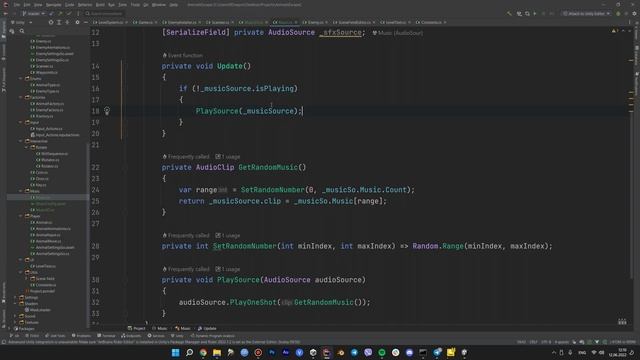Collapse the Enums folder
Image resolution: width=640 pixels, height=360 pixels.
[21, 78]
